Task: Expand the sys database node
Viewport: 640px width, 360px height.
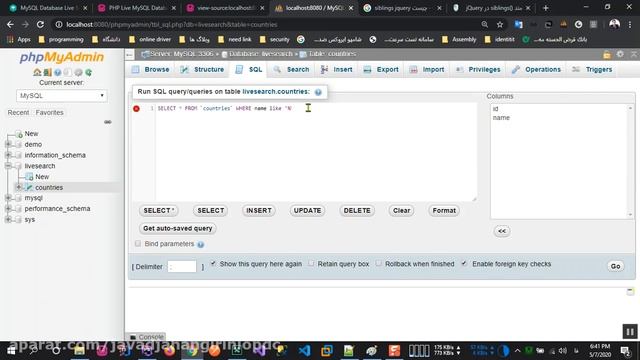Action: click(x=8, y=219)
